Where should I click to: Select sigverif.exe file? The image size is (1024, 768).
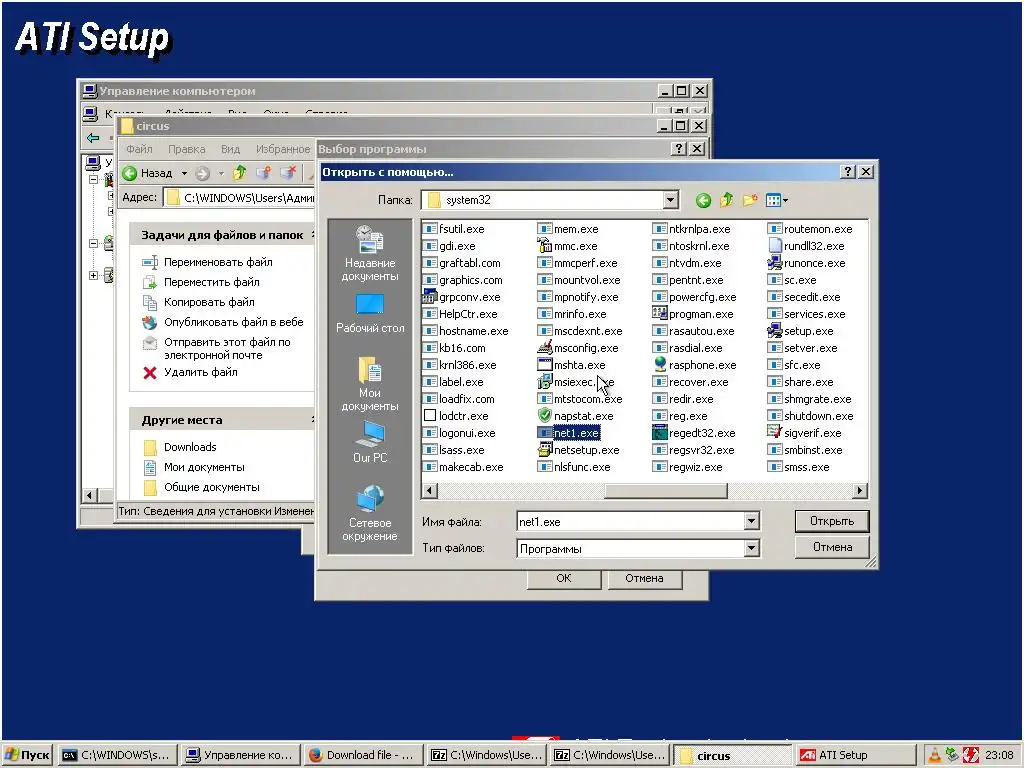[805, 433]
